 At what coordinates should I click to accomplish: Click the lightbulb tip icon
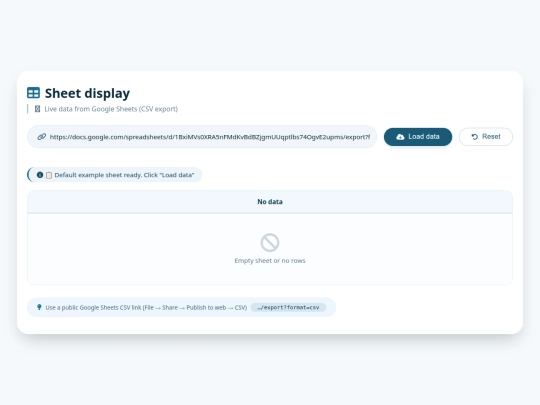coord(39,307)
